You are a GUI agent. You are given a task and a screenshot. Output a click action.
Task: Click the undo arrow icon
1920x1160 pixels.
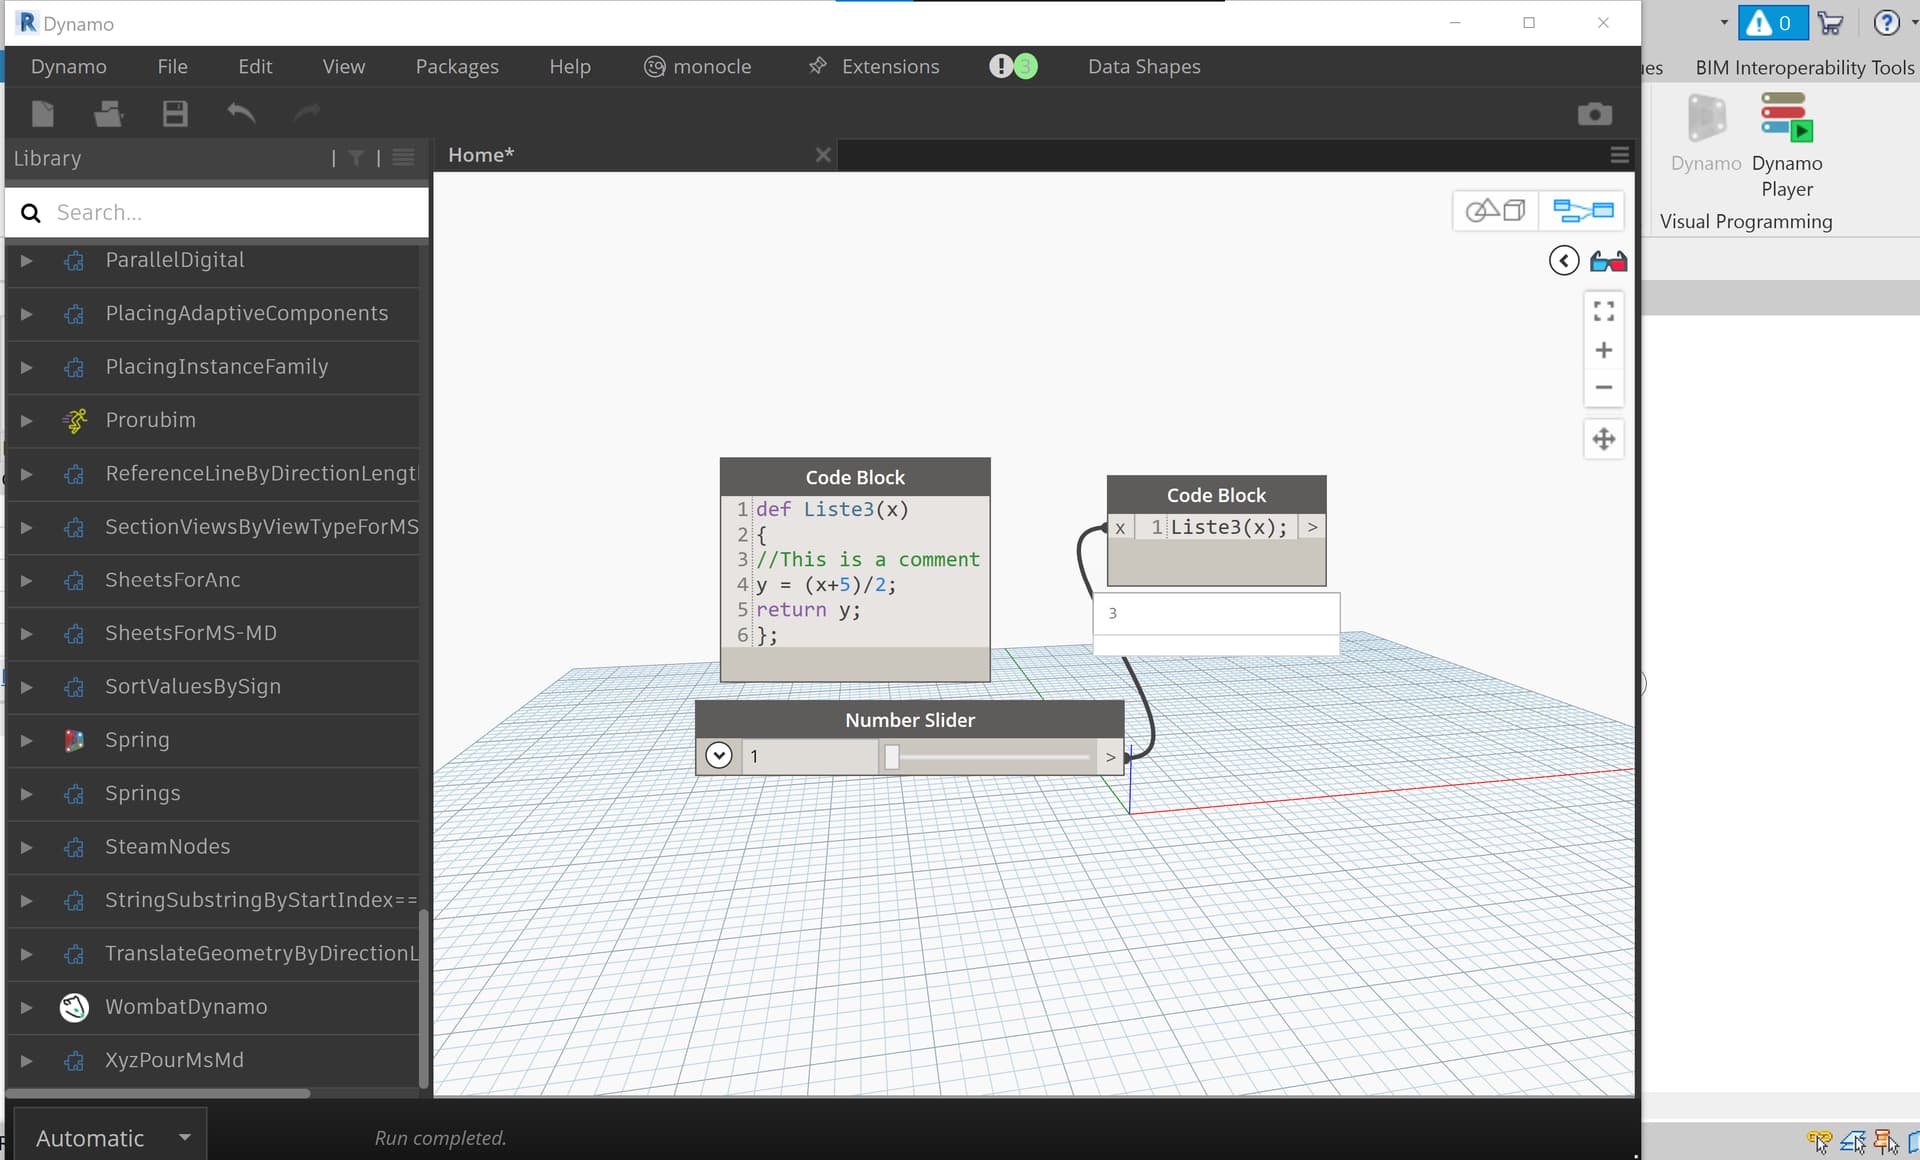[x=241, y=114]
